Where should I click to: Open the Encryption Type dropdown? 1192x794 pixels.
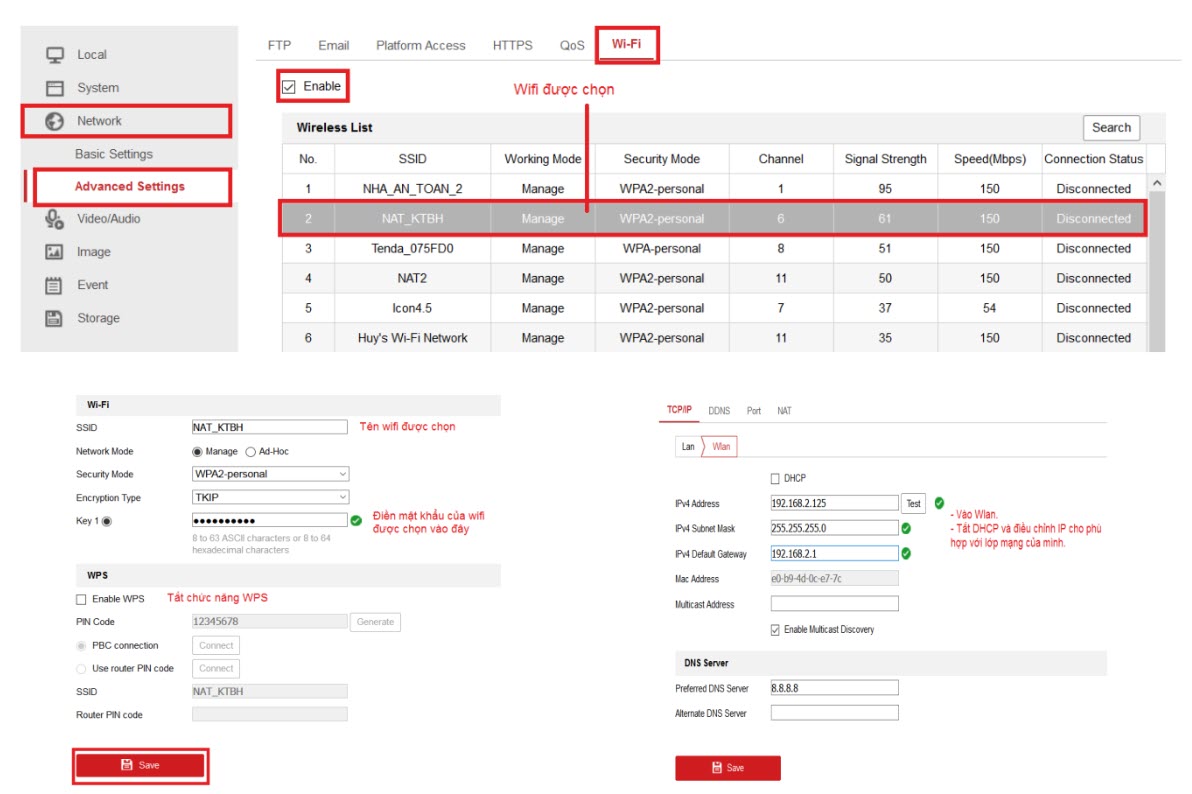tap(270, 497)
